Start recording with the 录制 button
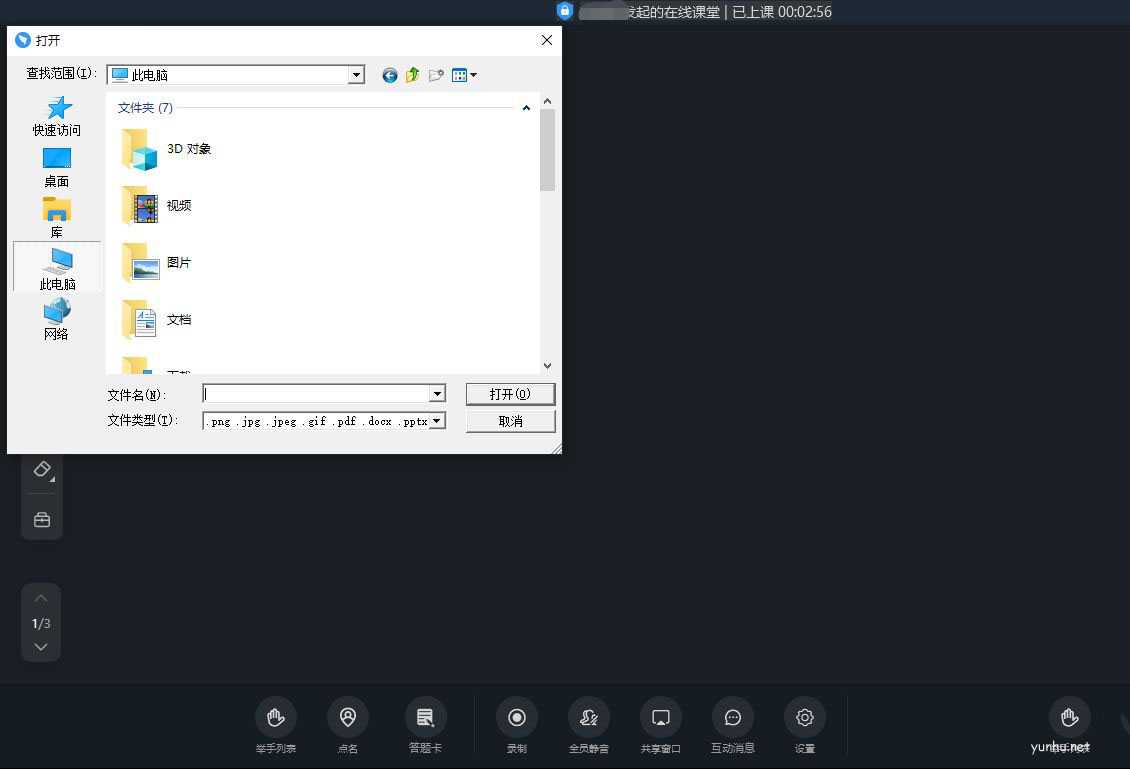 [517, 718]
